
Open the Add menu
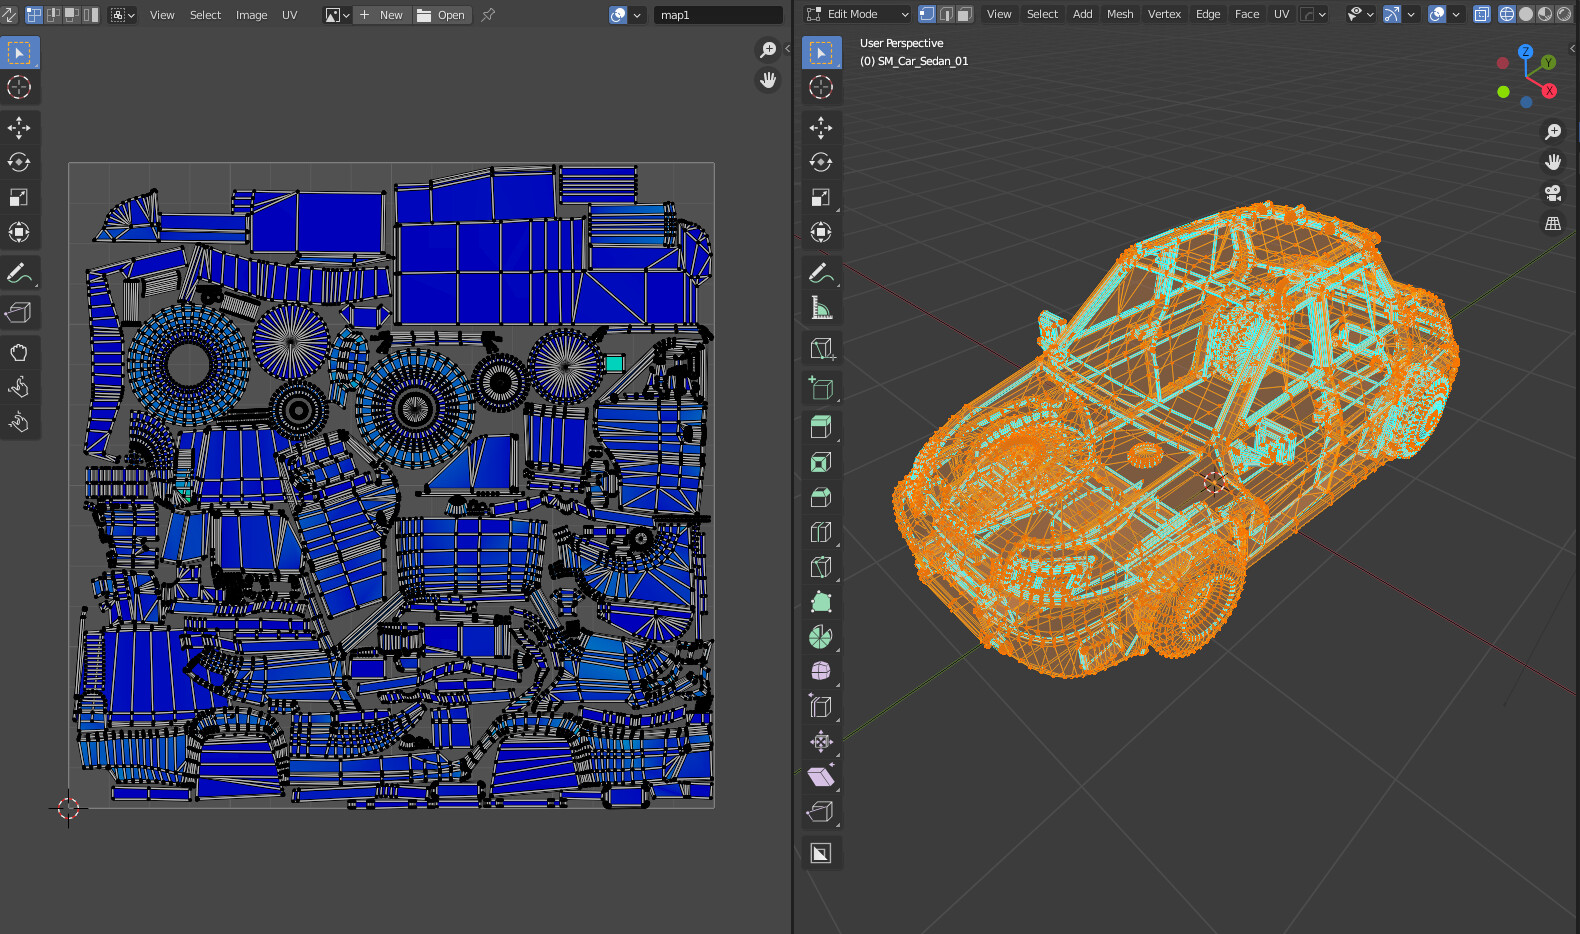coord(1082,14)
